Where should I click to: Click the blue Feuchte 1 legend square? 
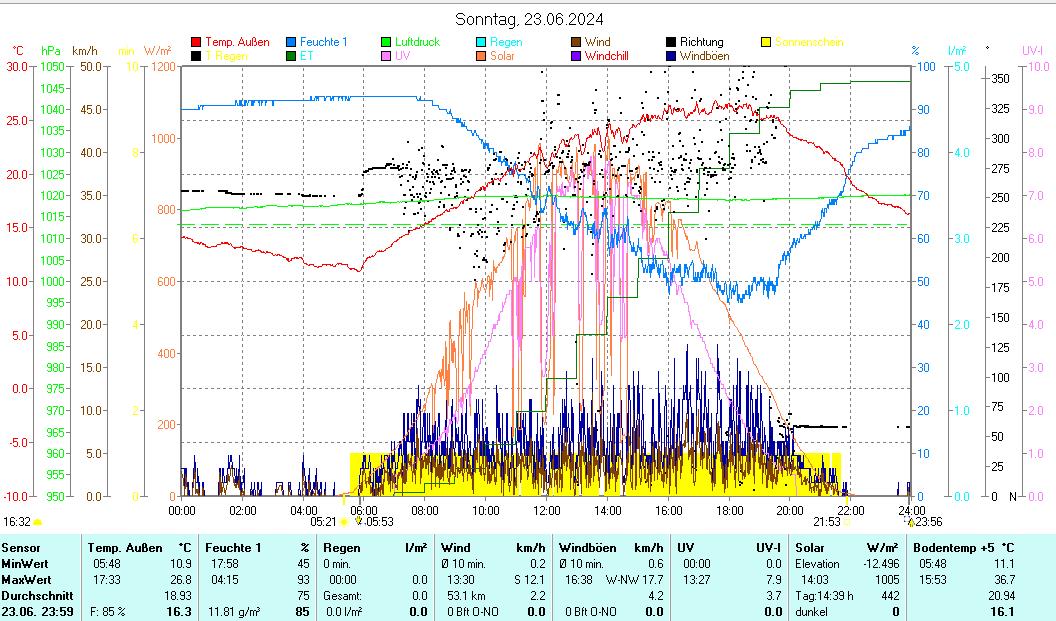(x=292, y=42)
